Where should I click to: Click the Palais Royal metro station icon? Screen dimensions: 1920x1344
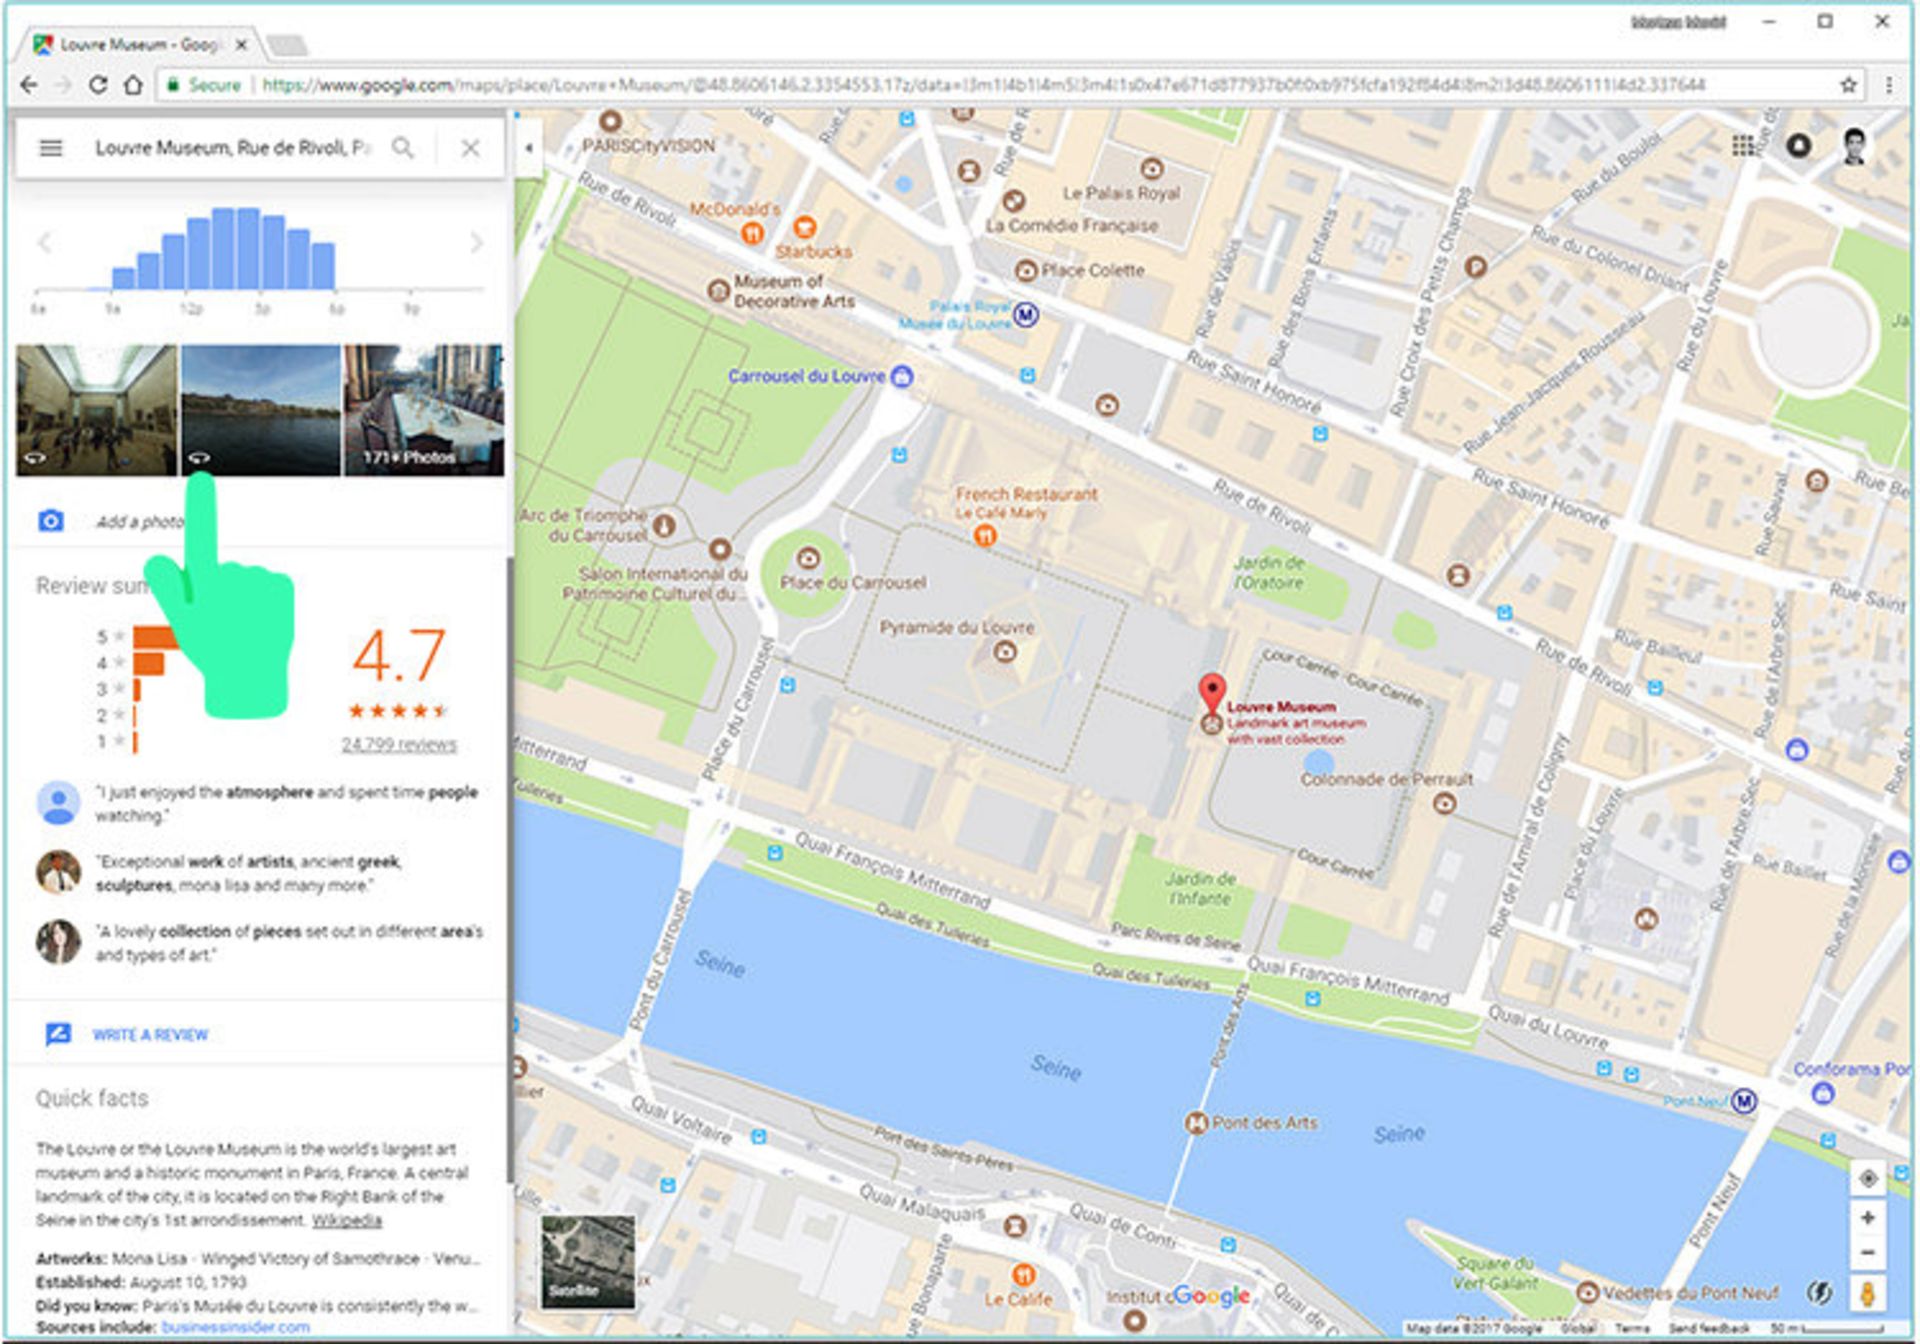(x=1025, y=315)
